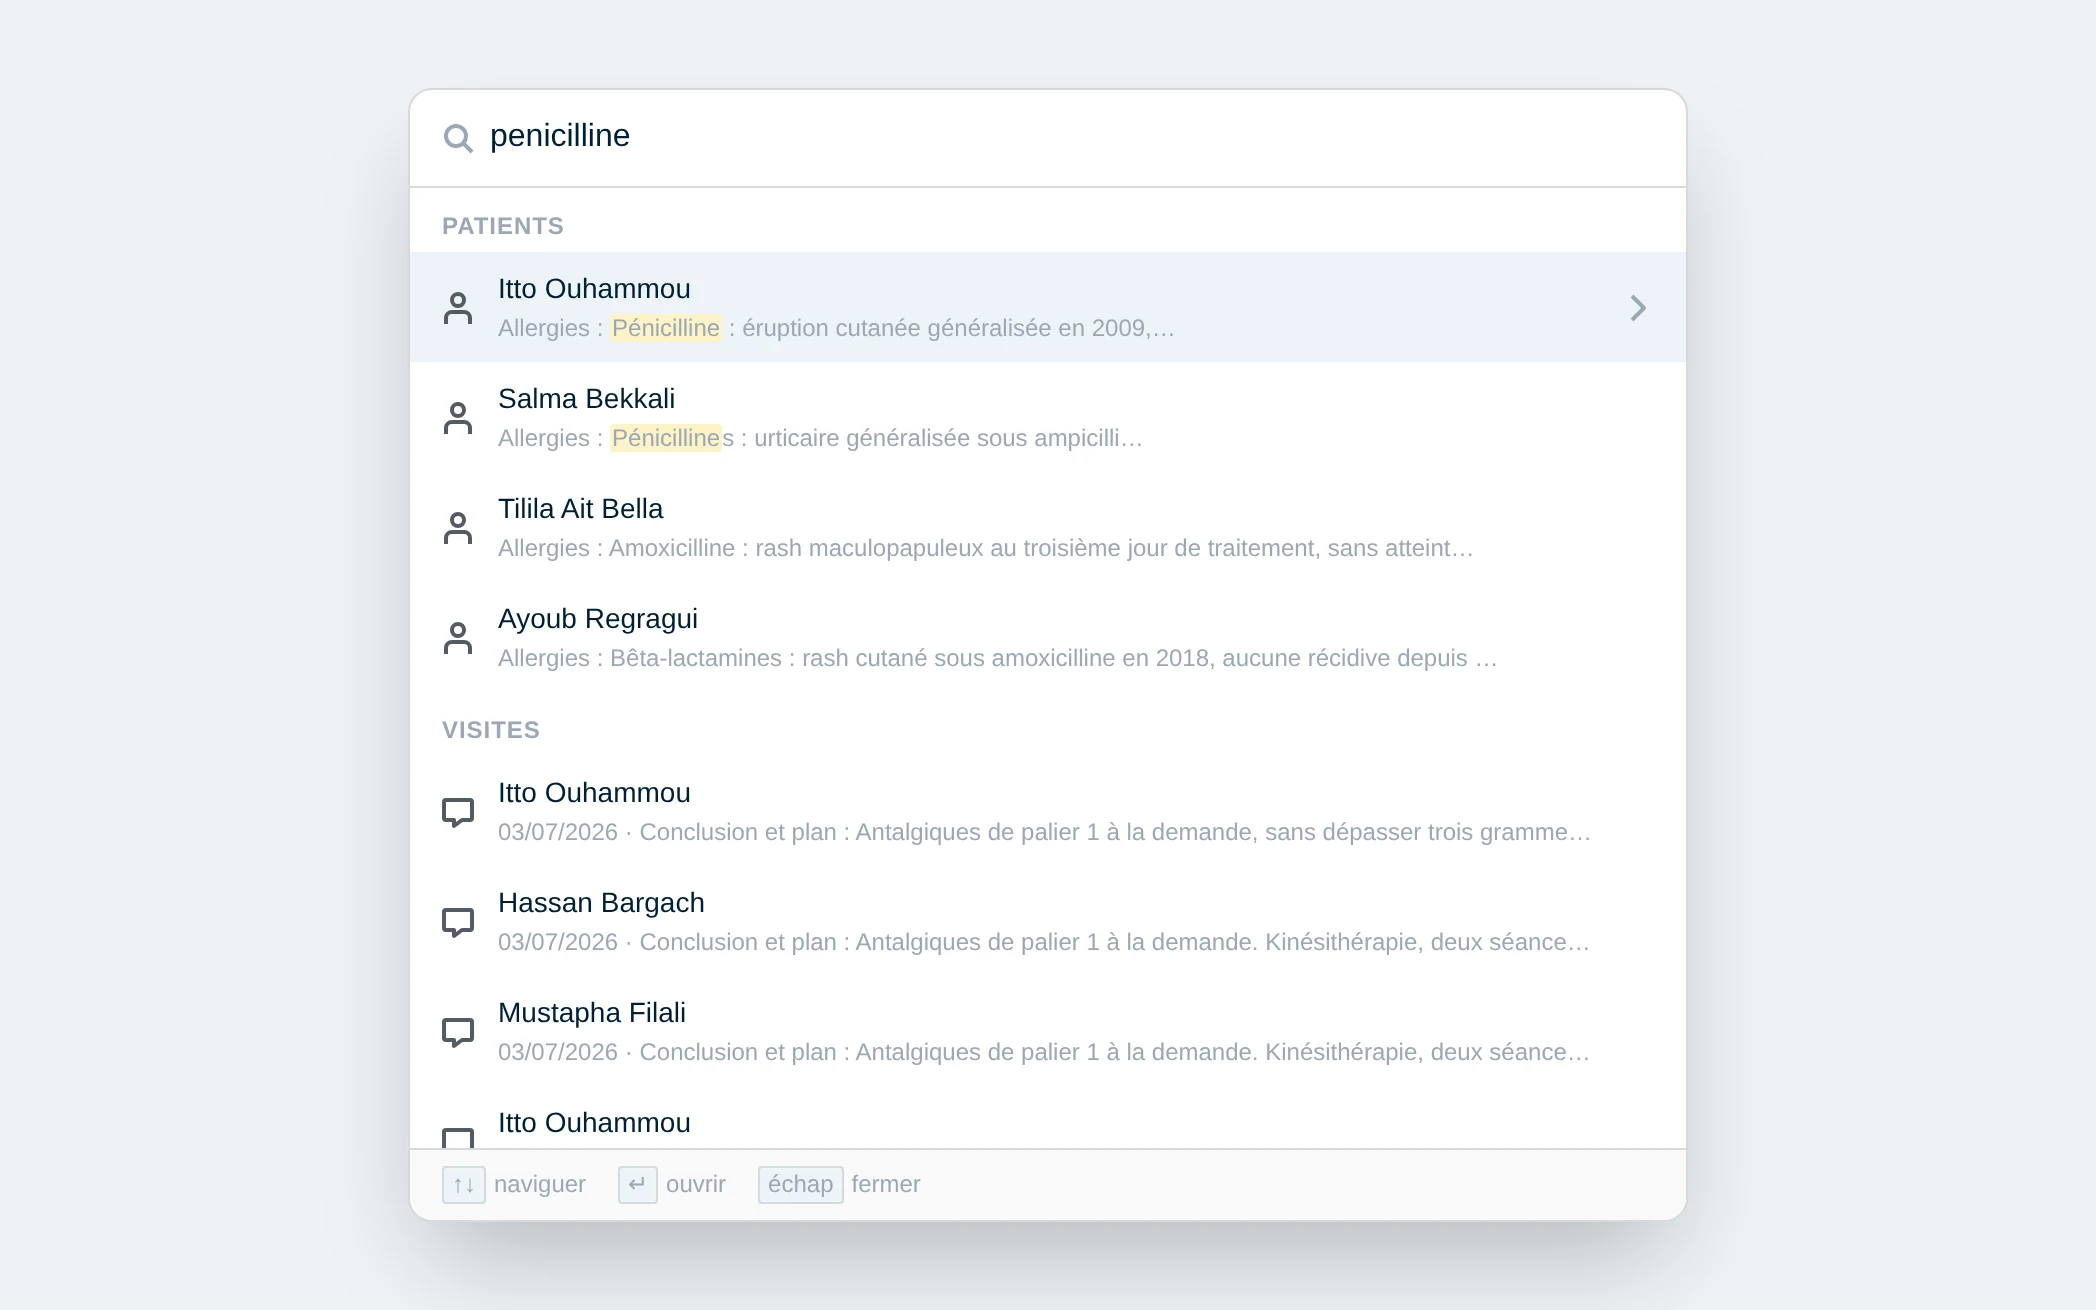Open Hassan Bargach visit from 03/07/2026

[1048, 921]
